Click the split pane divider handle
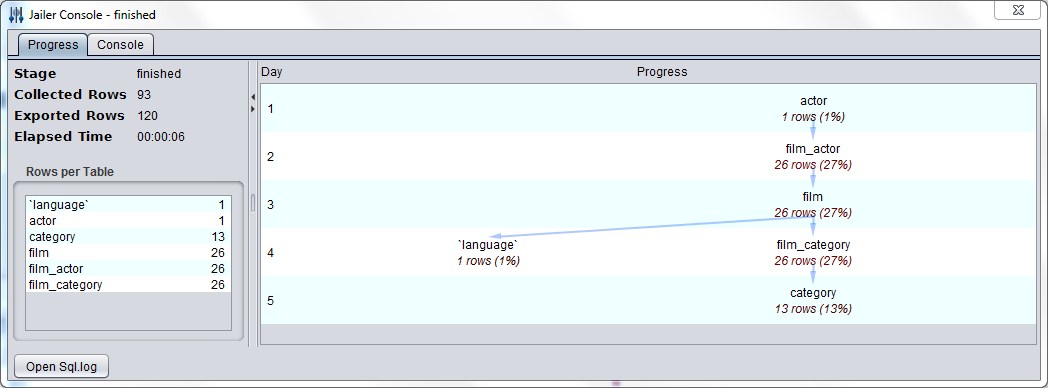This screenshot has height=388, width=1048. [x=253, y=203]
